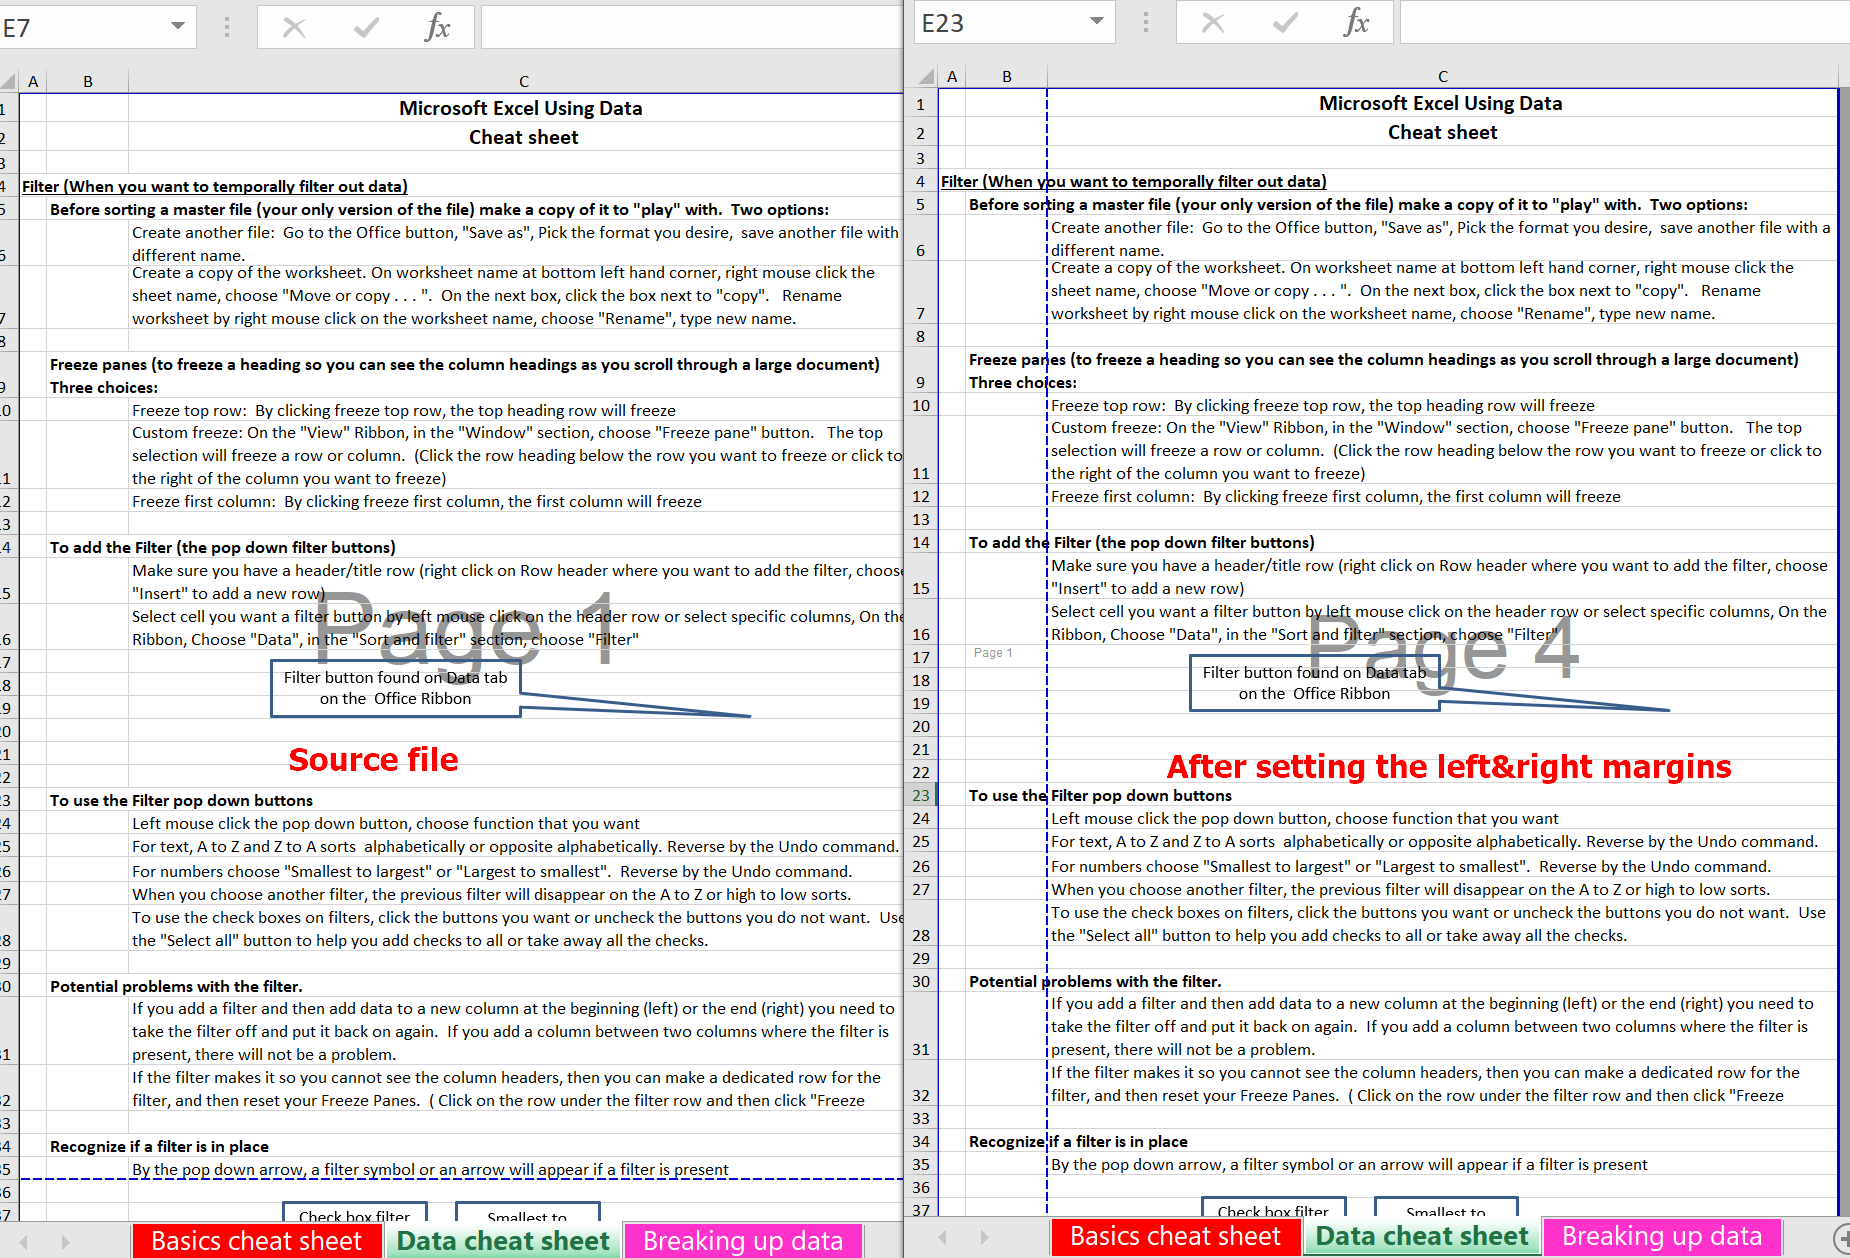Select row 1 header in right sheet

click(921, 104)
